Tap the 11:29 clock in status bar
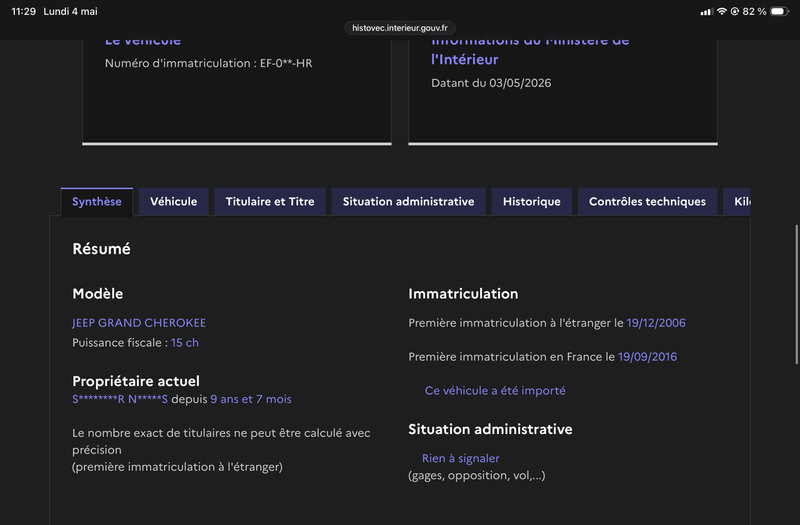Screen dimensions: 800x525 [x=23, y=11]
